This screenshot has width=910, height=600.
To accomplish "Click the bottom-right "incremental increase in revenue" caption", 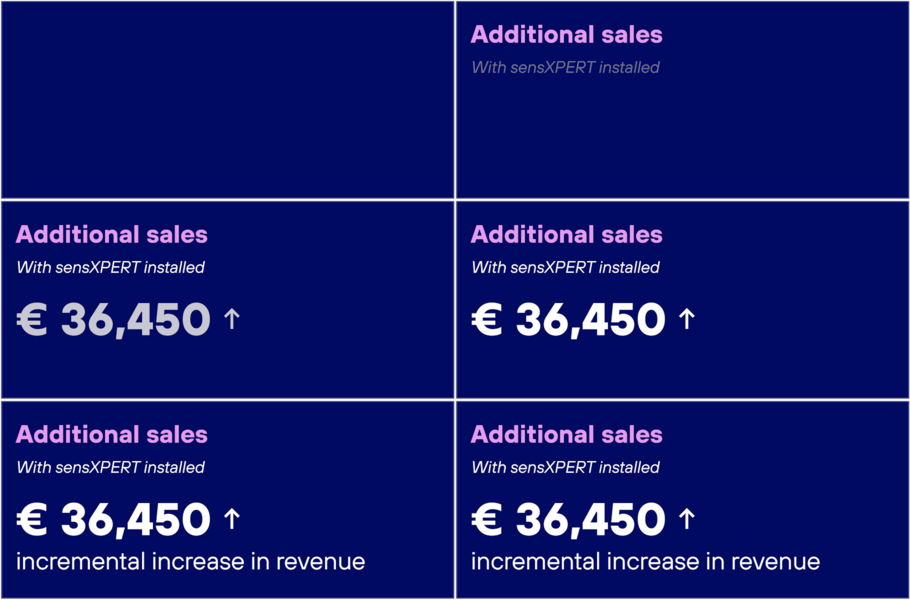I will (x=645, y=561).
